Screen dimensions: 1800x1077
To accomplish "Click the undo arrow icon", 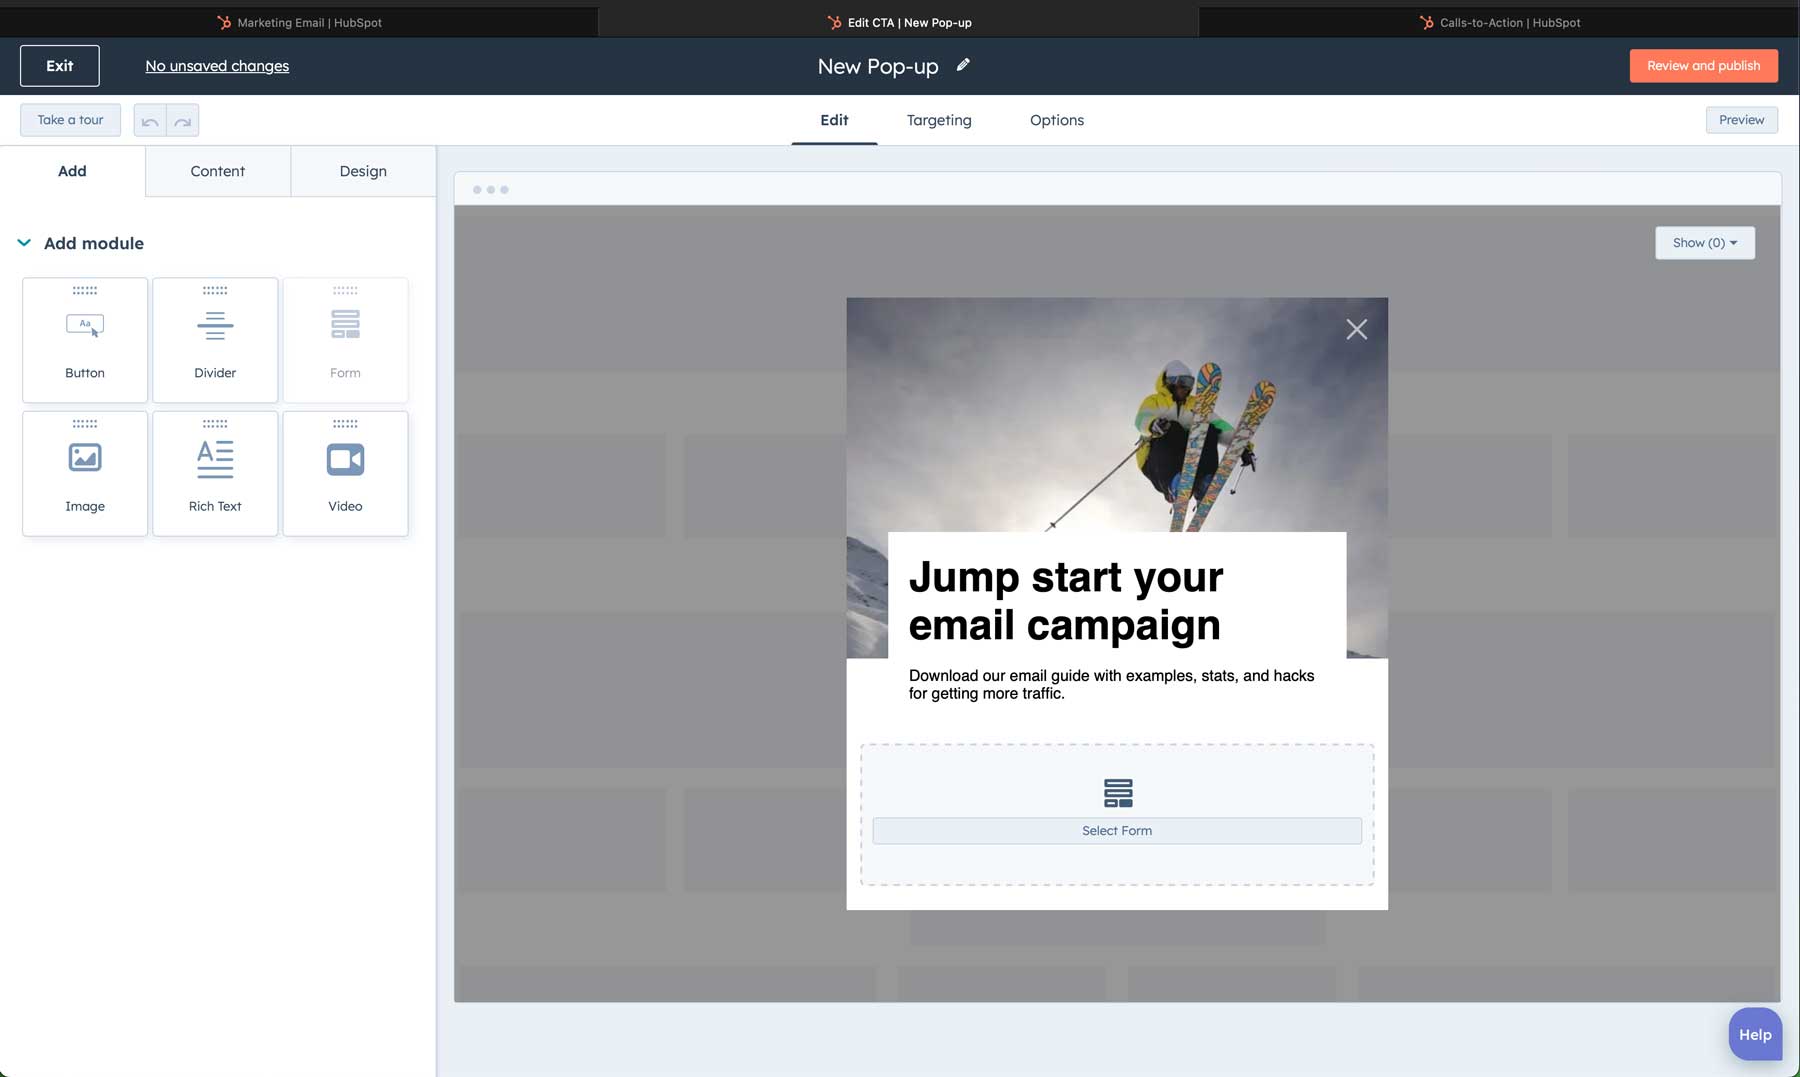I will [151, 120].
